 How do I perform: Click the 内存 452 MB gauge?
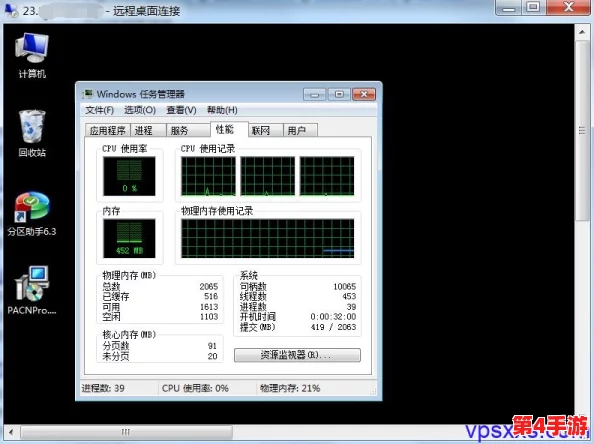click(x=129, y=238)
